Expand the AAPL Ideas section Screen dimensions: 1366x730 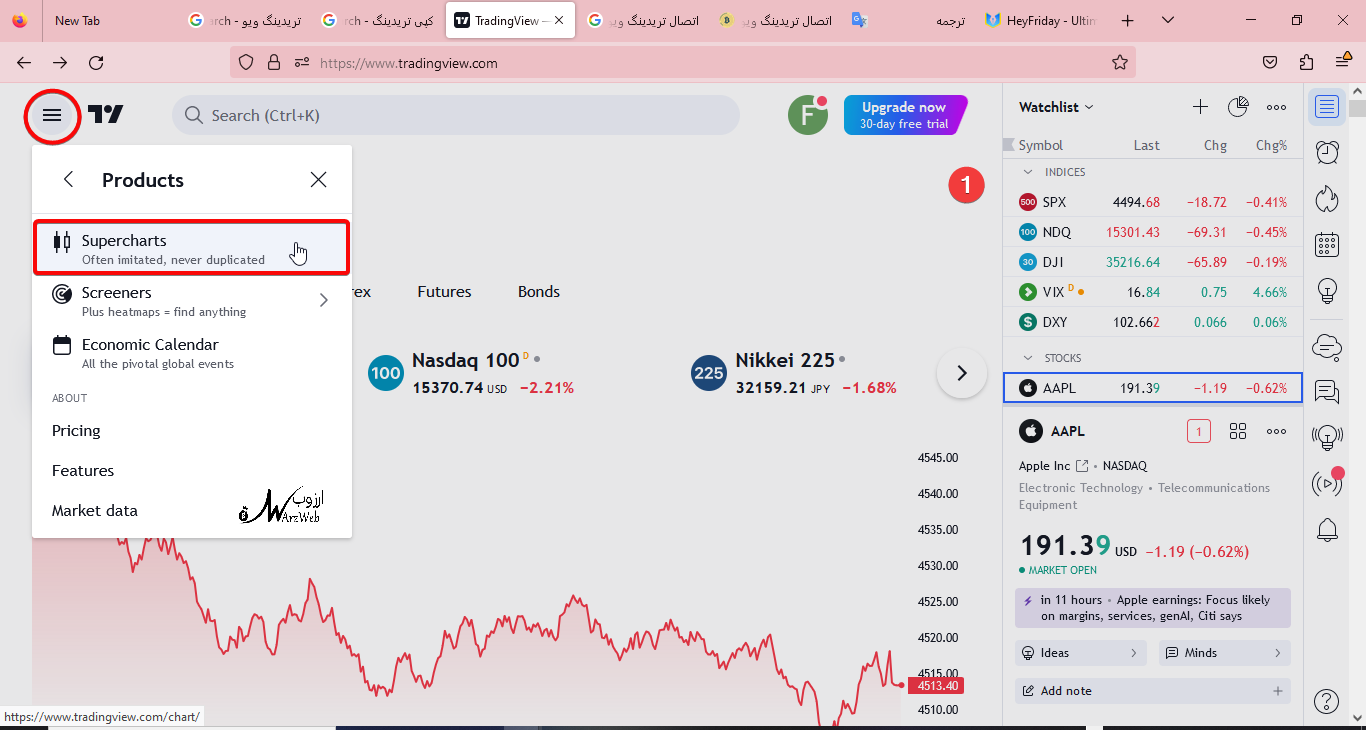coord(1081,653)
